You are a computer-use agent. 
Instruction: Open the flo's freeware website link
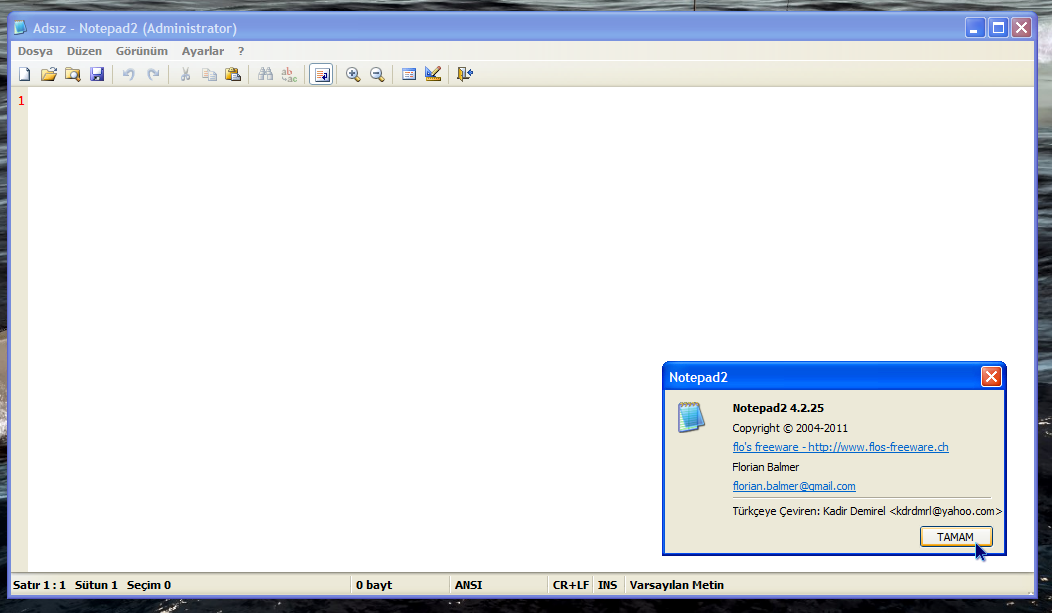[x=840, y=447]
